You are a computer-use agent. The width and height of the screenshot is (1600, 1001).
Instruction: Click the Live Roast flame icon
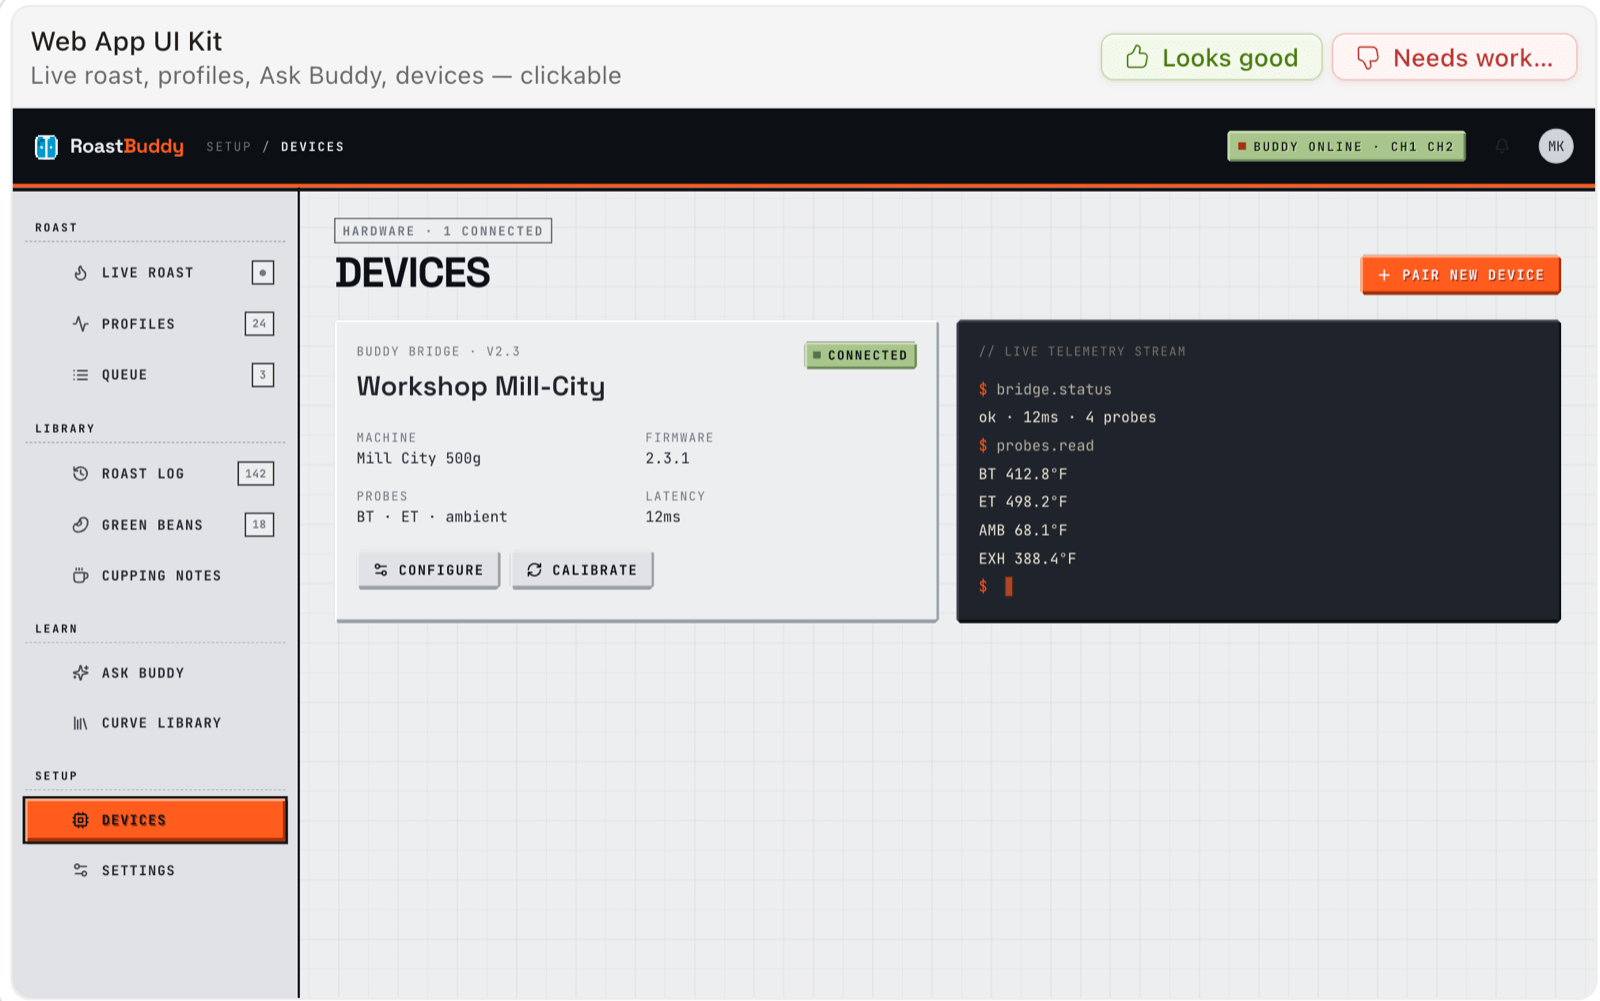coord(80,272)
